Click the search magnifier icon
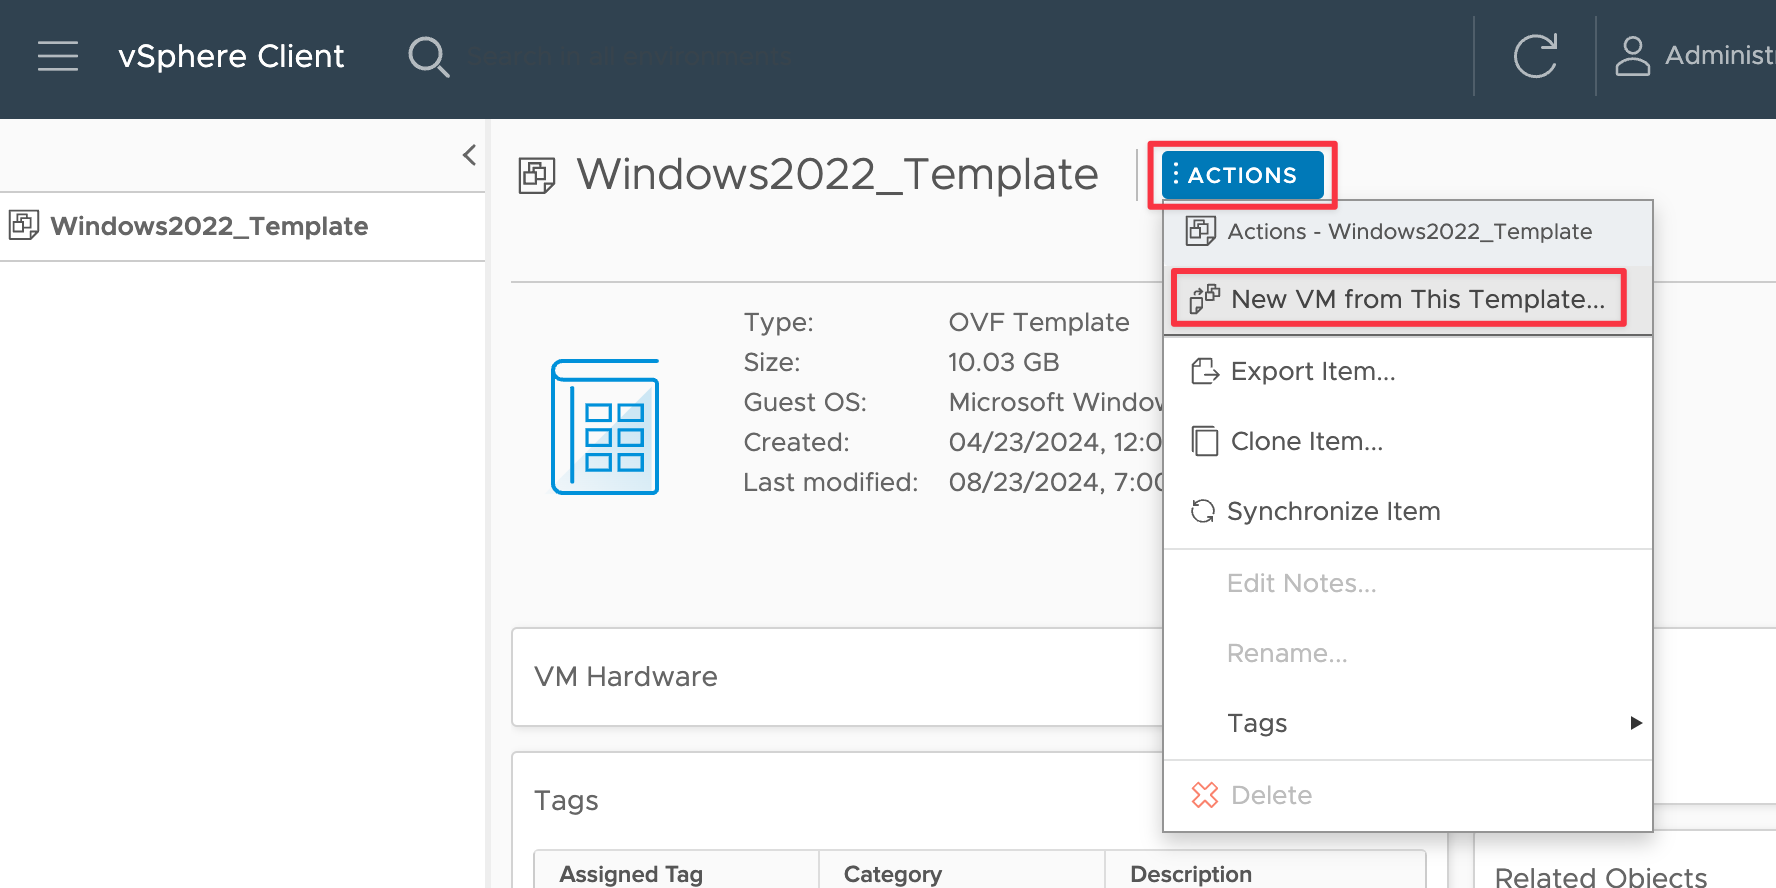 429,57
